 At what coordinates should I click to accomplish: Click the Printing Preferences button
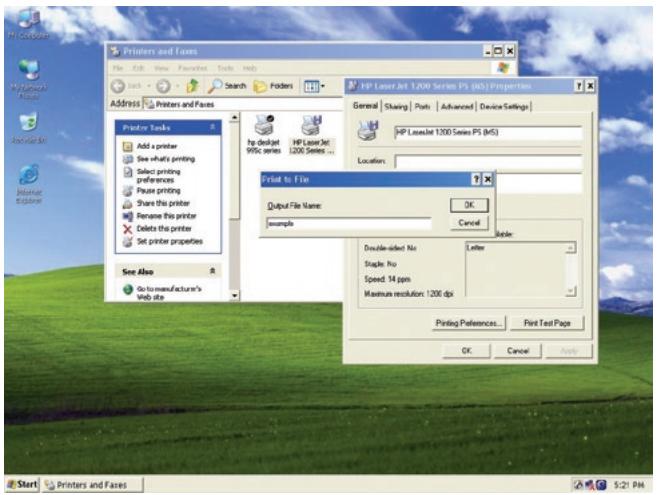(x=468, y=323)
